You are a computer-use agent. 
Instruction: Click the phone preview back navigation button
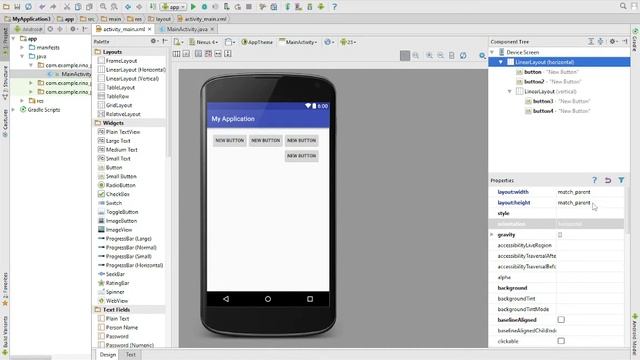[x=226, y=299]
